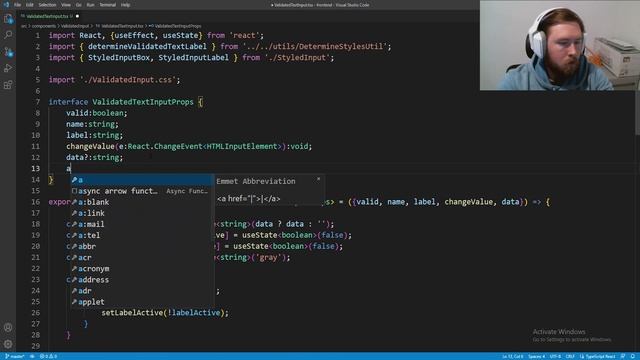Viewport: 640px width, 360px height.
Task: Click 'valid:boolean;' on line 8
Action: tap(97, 113)
